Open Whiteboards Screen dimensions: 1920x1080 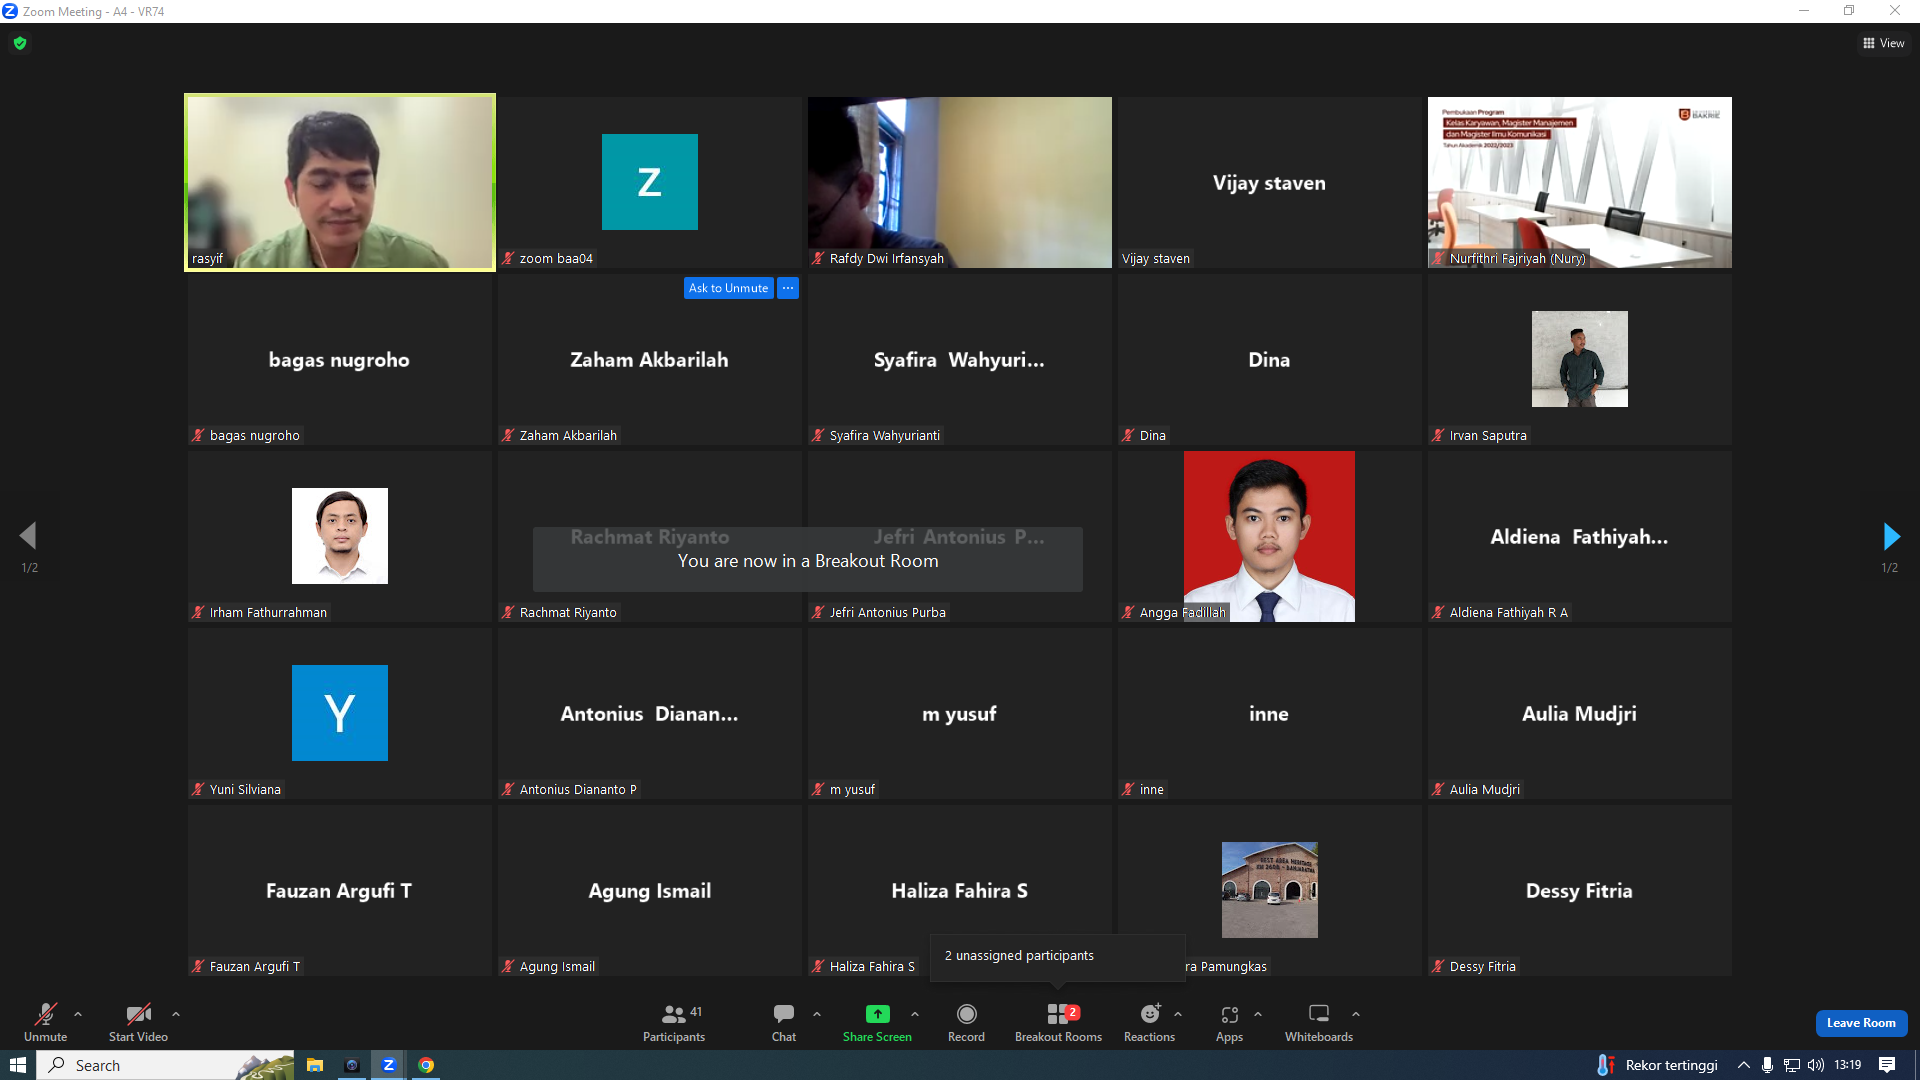click(x=1319, y=1022)
